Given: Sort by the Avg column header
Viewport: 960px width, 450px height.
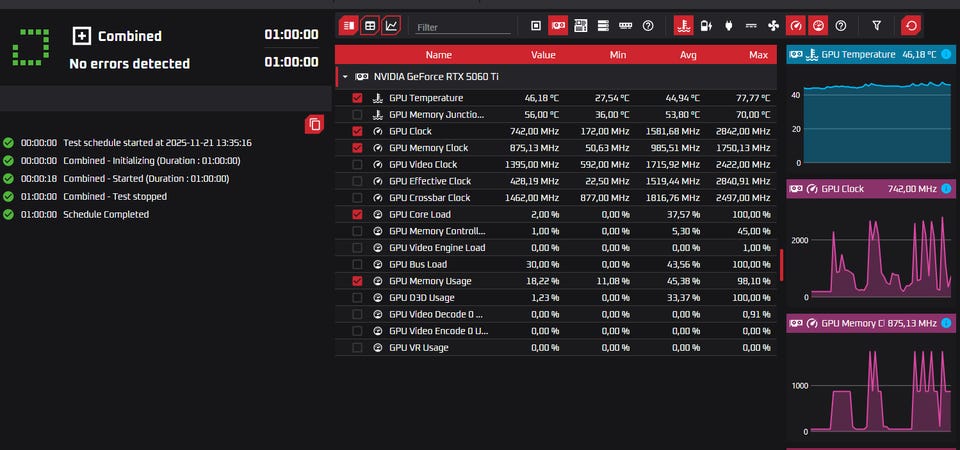Looking at the screenshot, I should pos(688,55).
